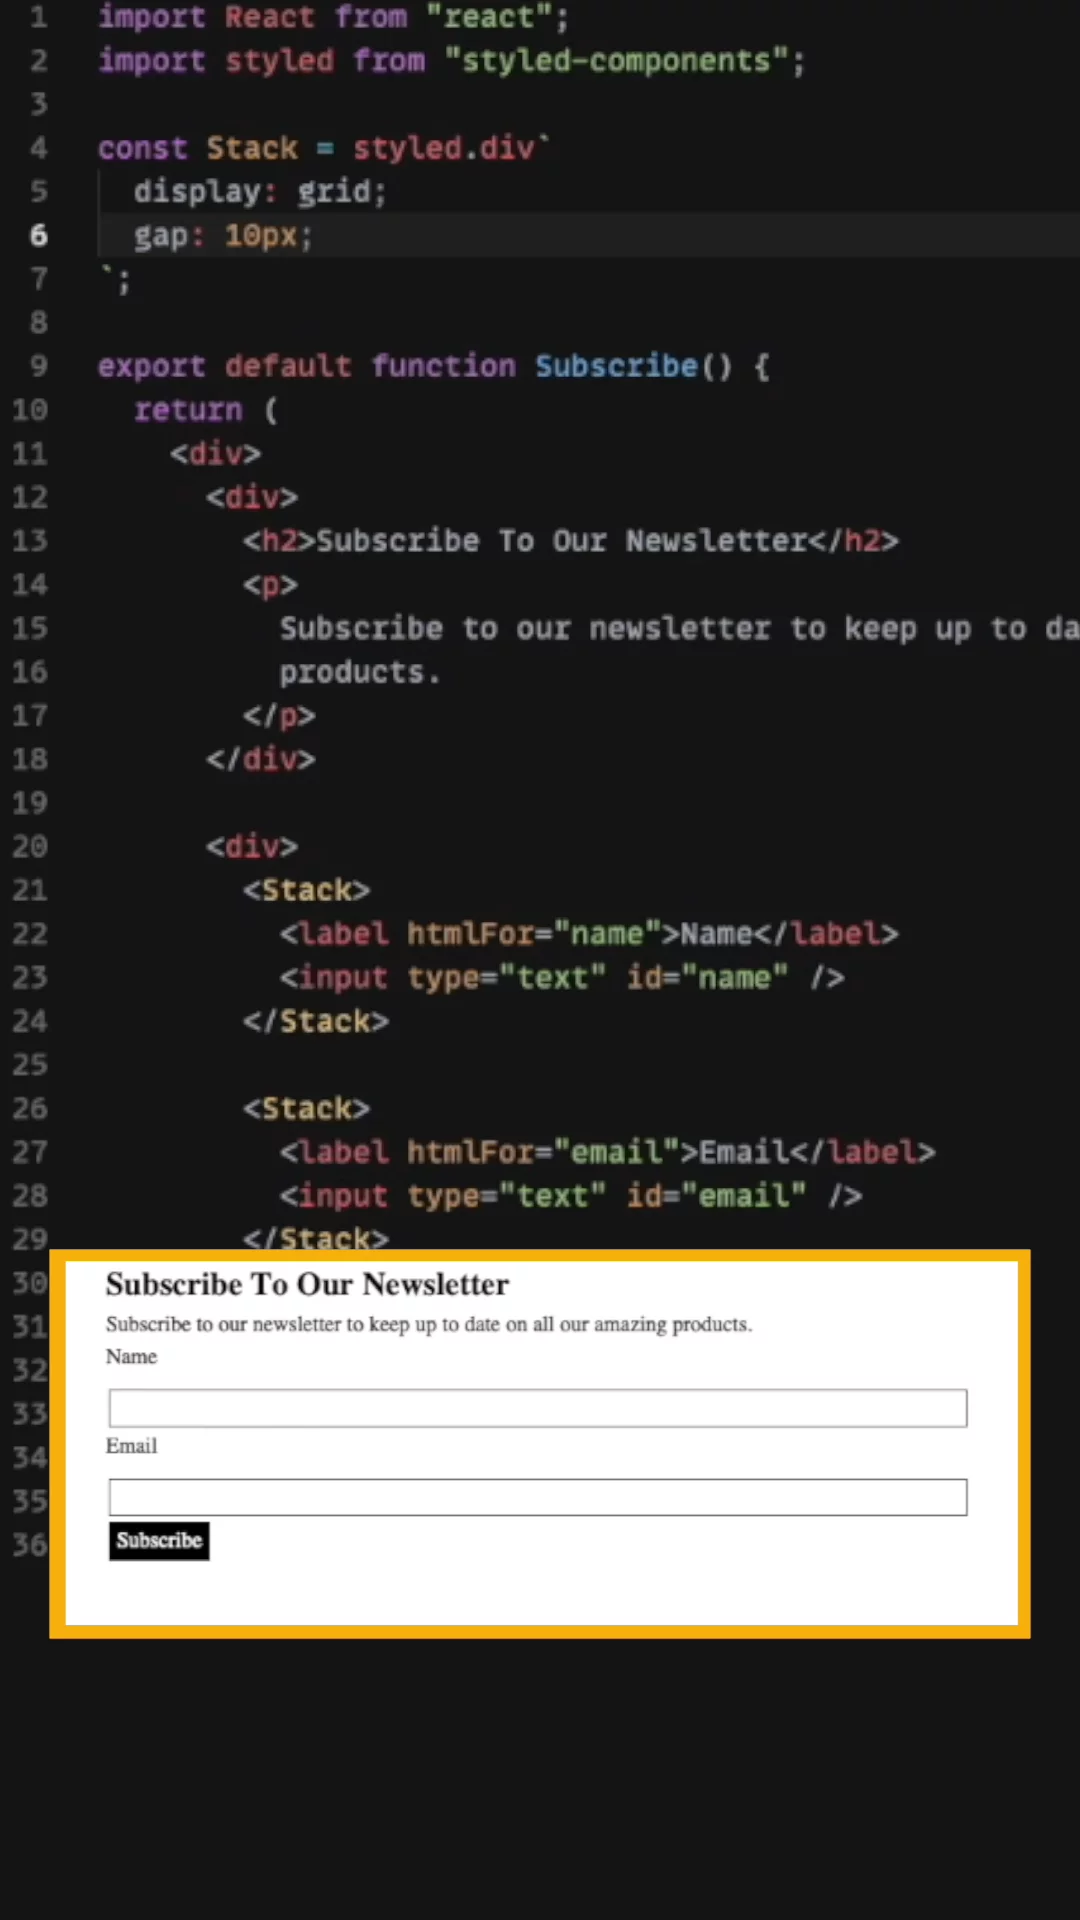This screenshot has height=1920, width=1080.
Task: Click 'styled.div' on the Stack declaration line
Action: point(444,148)
